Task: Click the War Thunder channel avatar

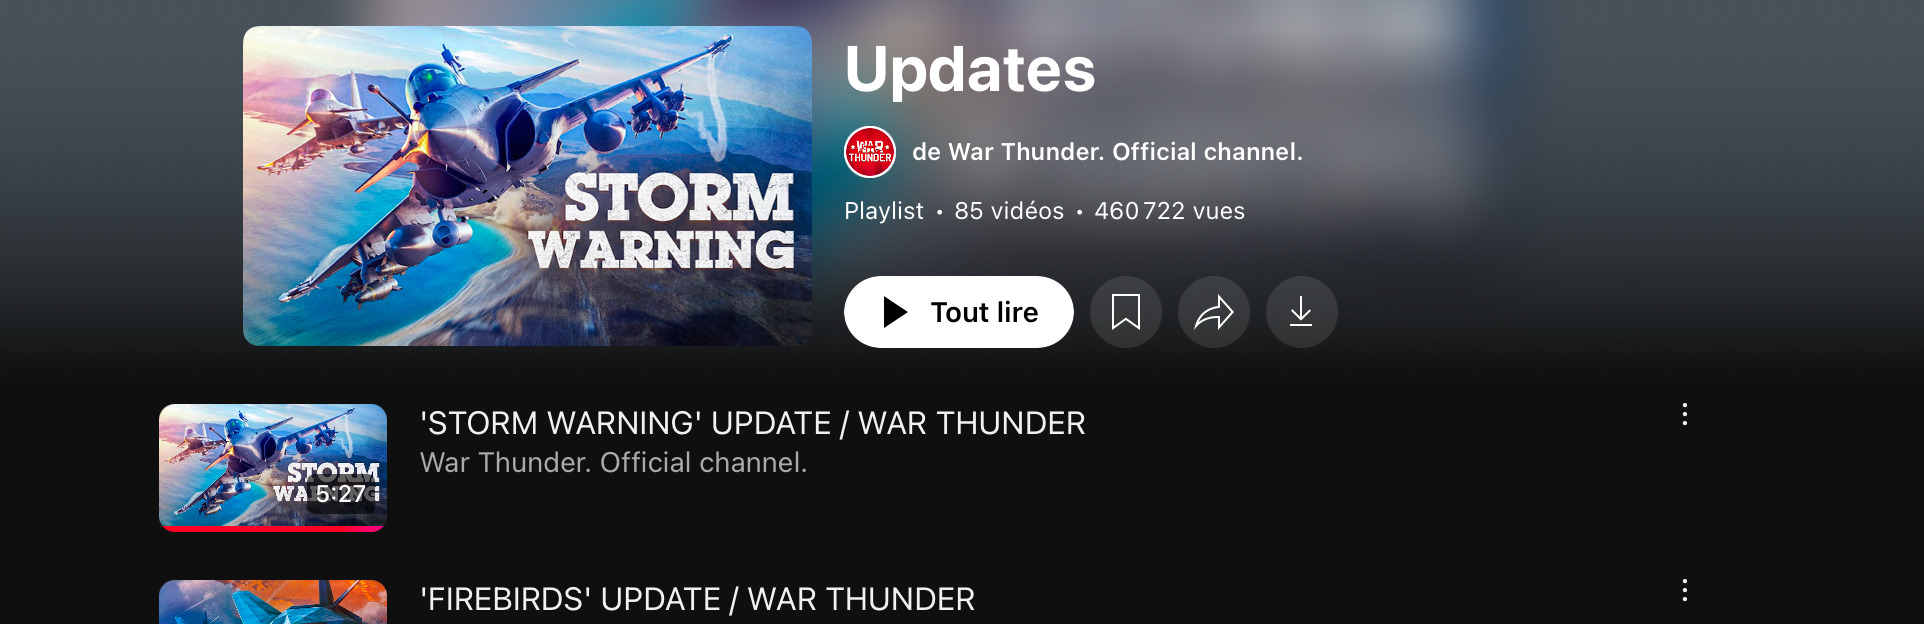Action: (870, 152)
